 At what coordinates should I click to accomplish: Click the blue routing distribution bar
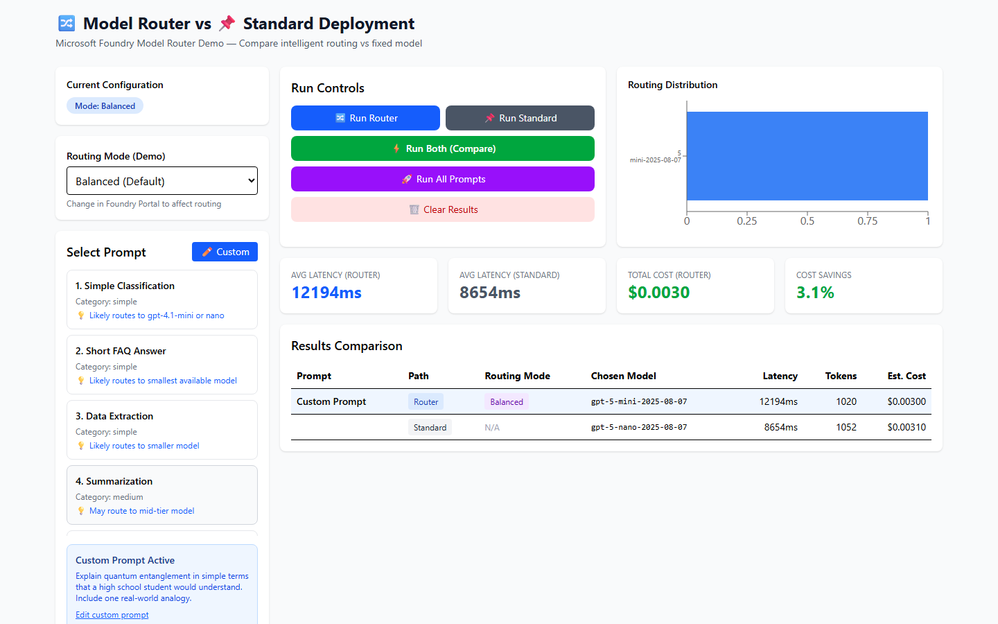pos(806,156)
